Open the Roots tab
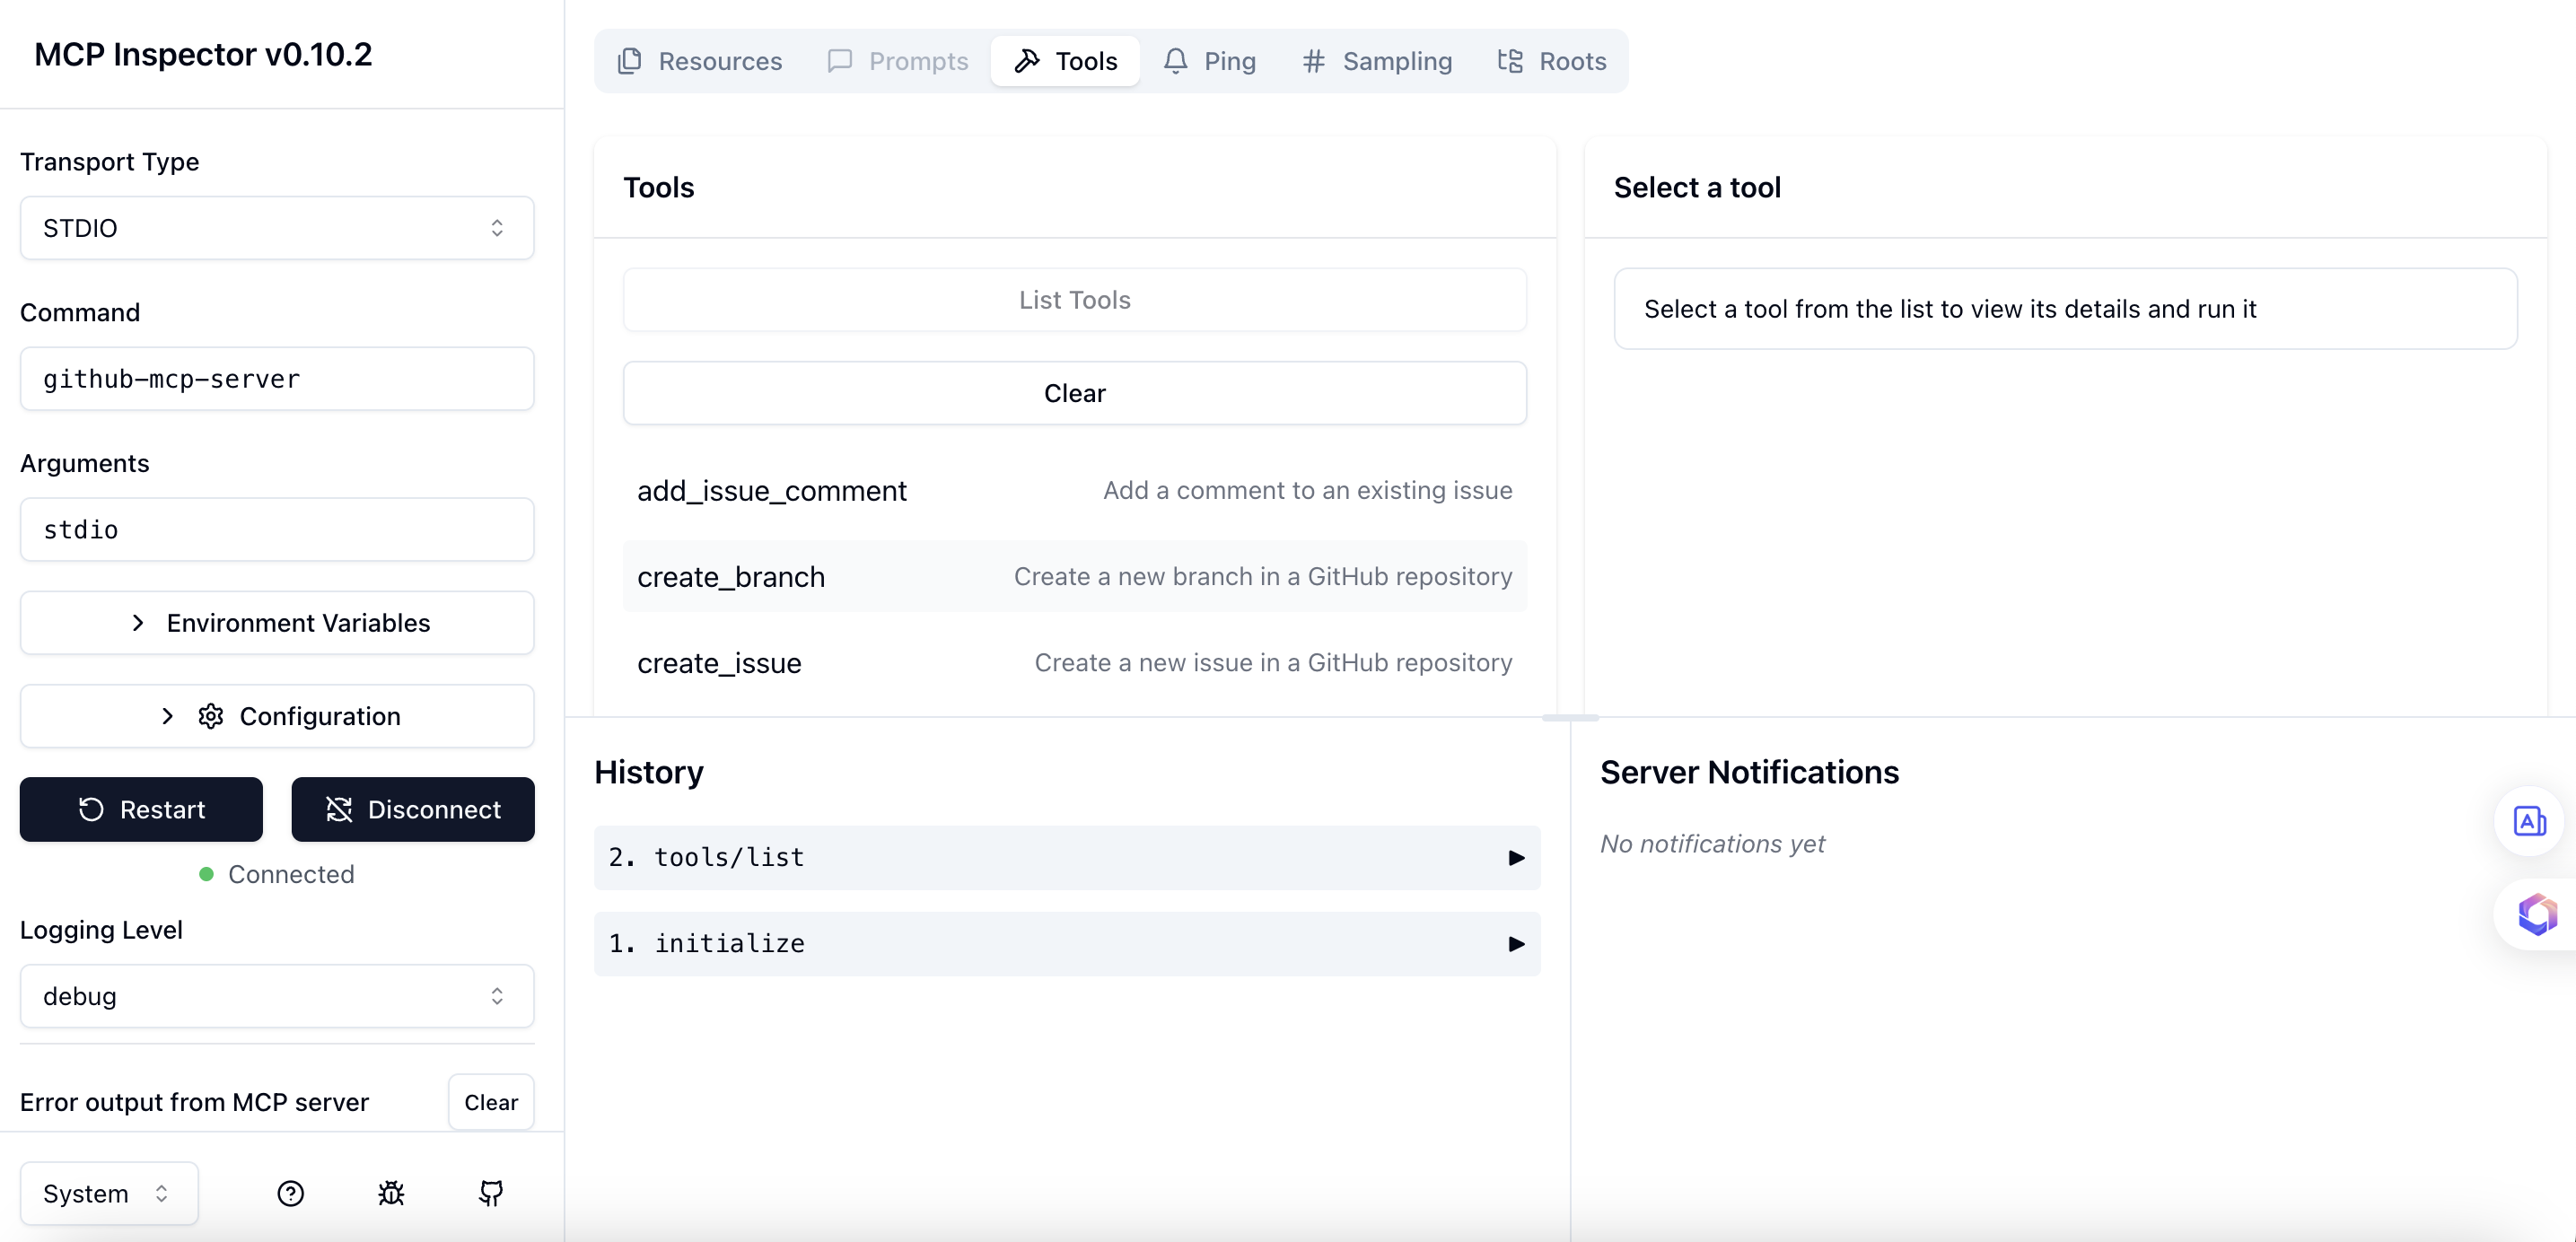 click(1552, 61)
